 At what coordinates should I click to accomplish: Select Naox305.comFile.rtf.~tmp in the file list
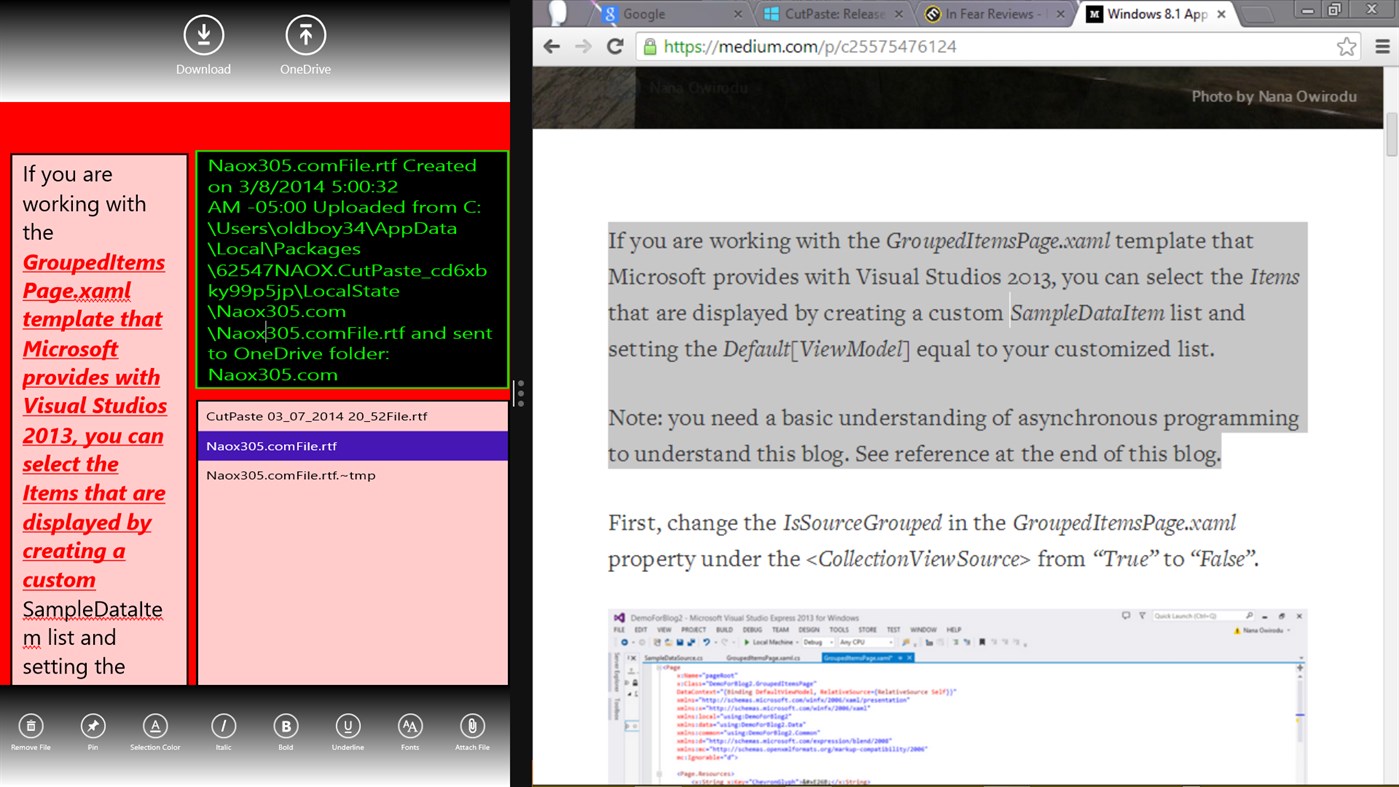click(353, 475)
